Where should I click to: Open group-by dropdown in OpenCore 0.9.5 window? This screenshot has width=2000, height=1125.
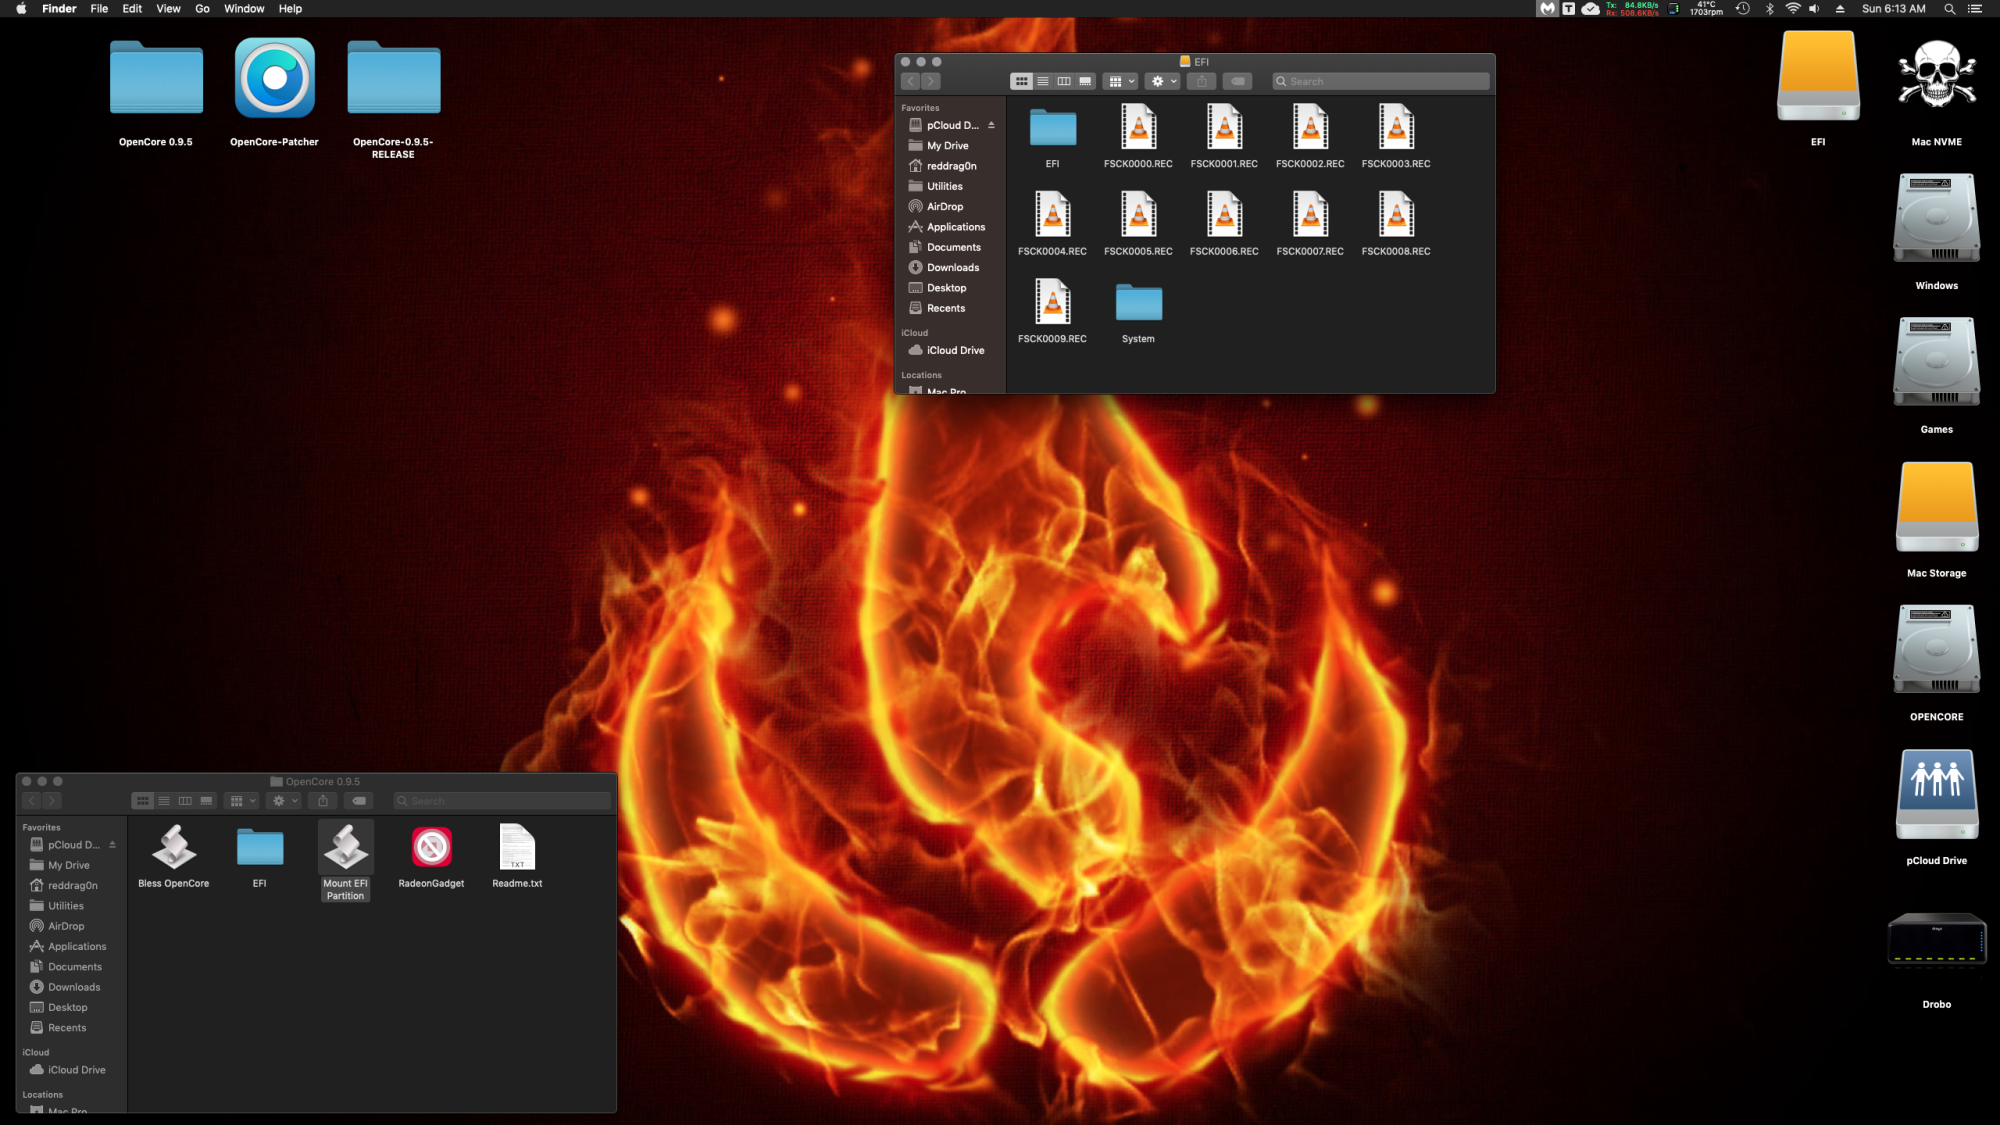pos(242,801)
